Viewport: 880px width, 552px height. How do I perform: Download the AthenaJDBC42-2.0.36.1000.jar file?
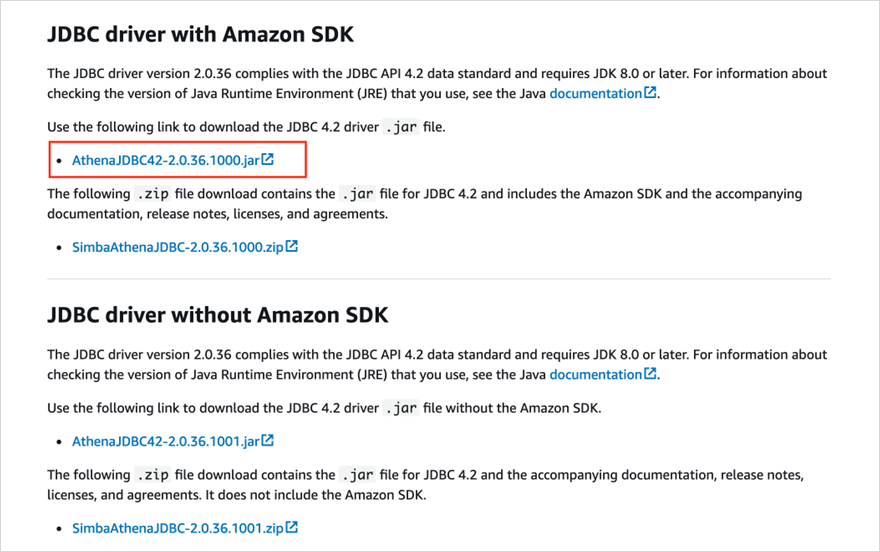click(x=165, y=160)
